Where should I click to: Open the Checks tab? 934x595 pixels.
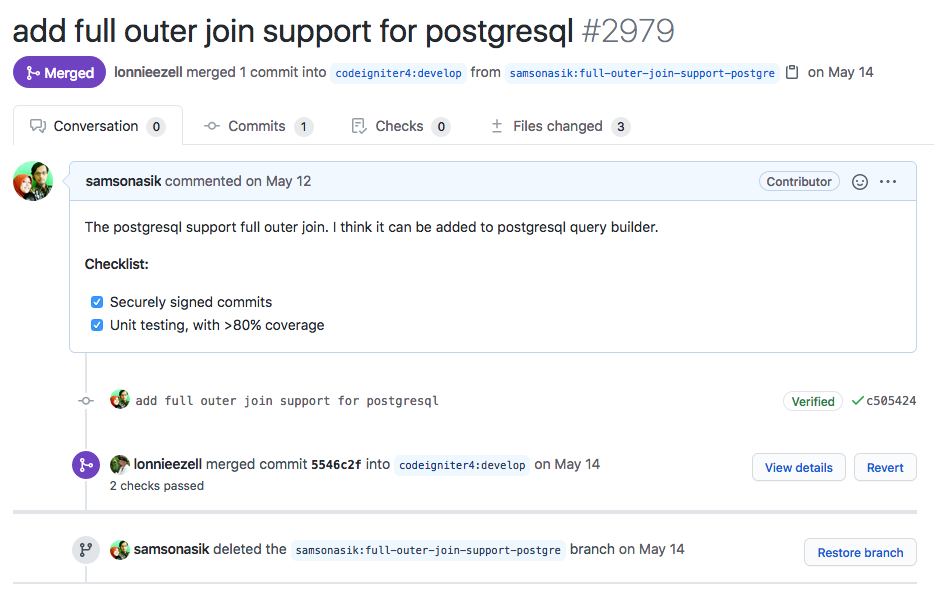point(401,126)
